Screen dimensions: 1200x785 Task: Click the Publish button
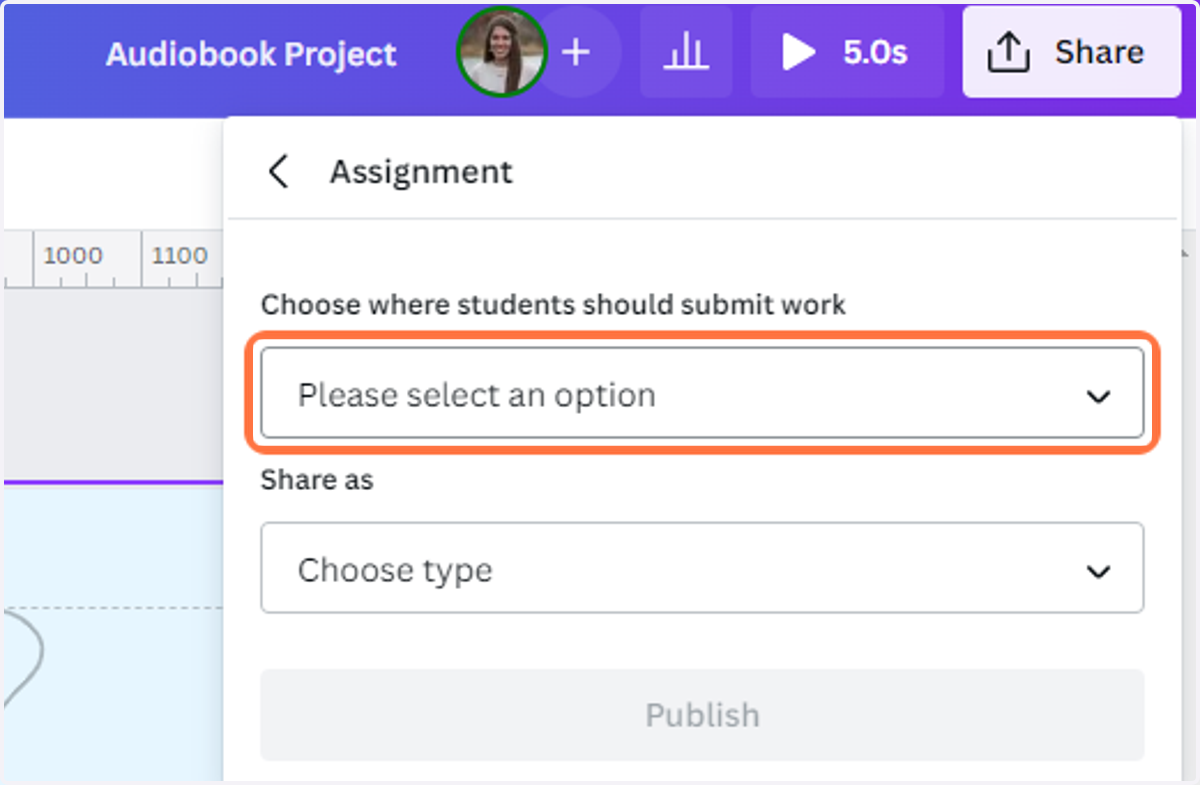[702, 714]
